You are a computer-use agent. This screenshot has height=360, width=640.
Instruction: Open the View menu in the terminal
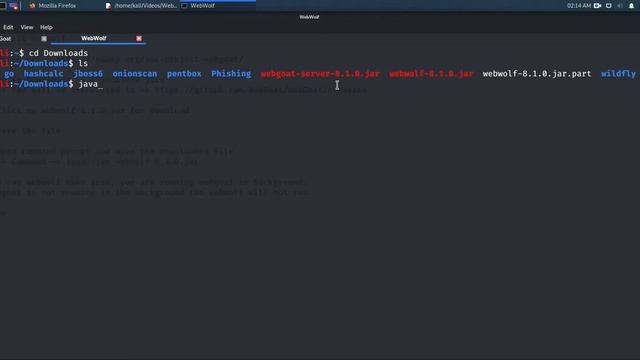[x=27, y=27]
